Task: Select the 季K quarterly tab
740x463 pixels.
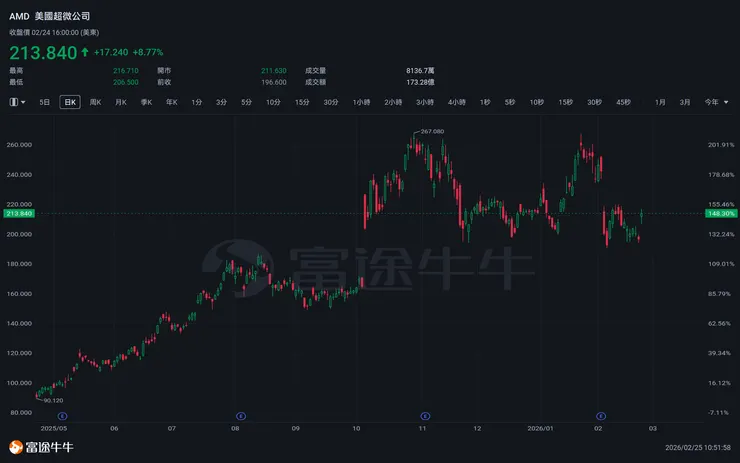Action: (x=146, y=102)
